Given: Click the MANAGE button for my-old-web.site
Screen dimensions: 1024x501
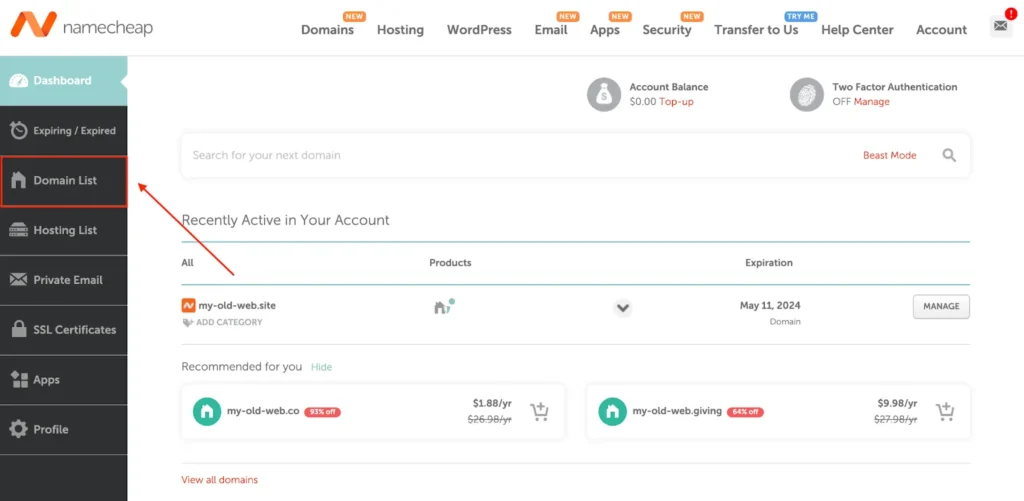Looking at the screenshot, I should [941, 306].
